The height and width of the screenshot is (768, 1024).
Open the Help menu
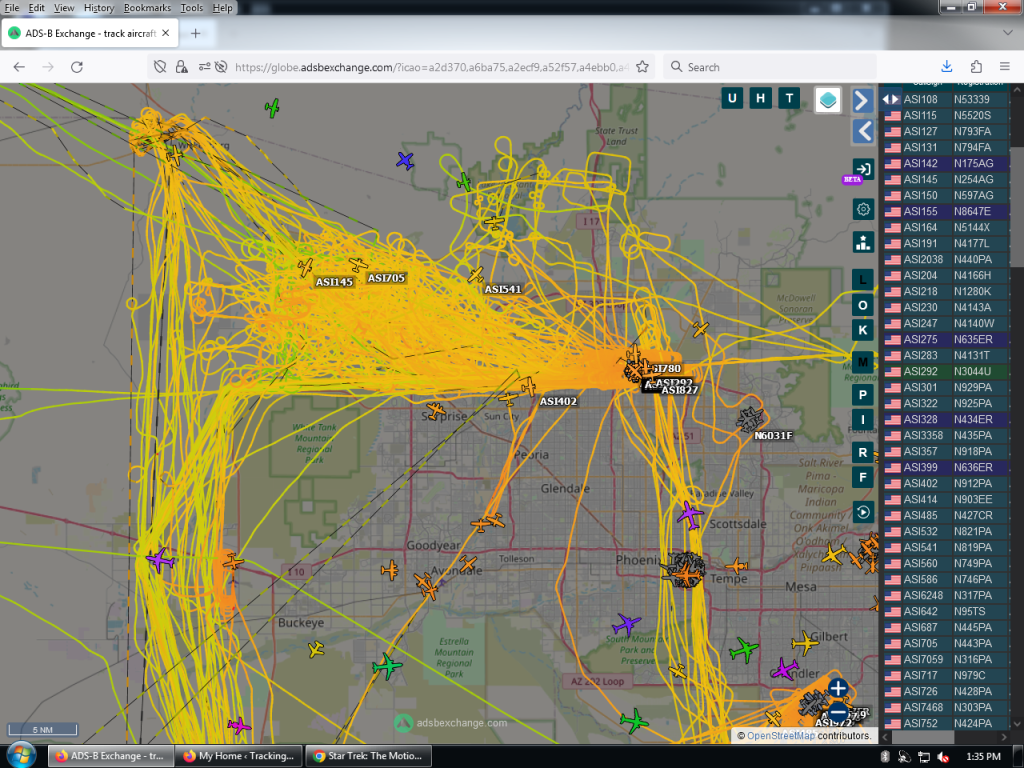(x=222, y=8)
